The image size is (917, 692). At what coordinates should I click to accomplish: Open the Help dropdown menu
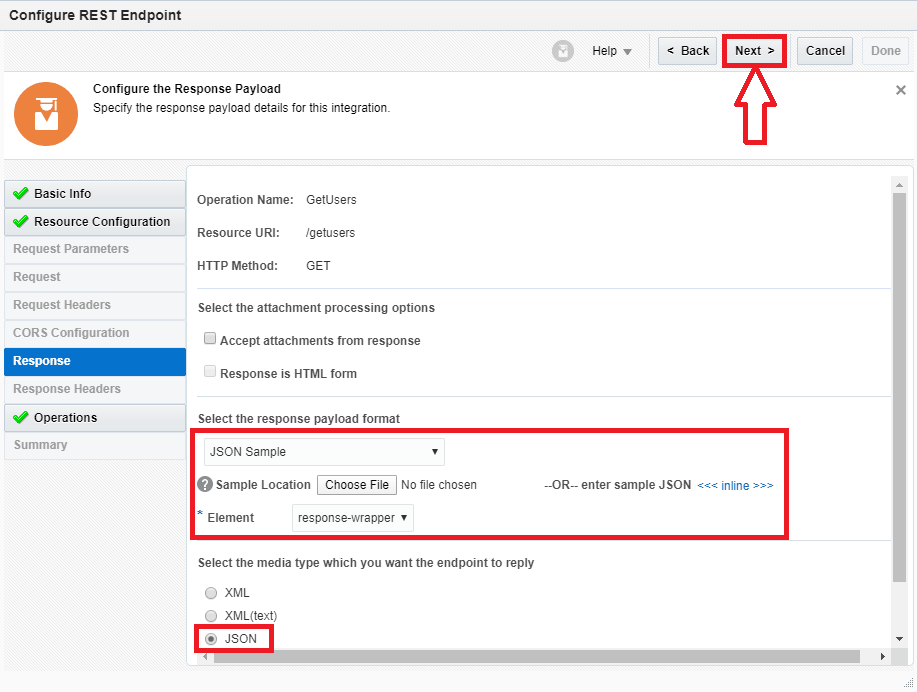point(612,51)
